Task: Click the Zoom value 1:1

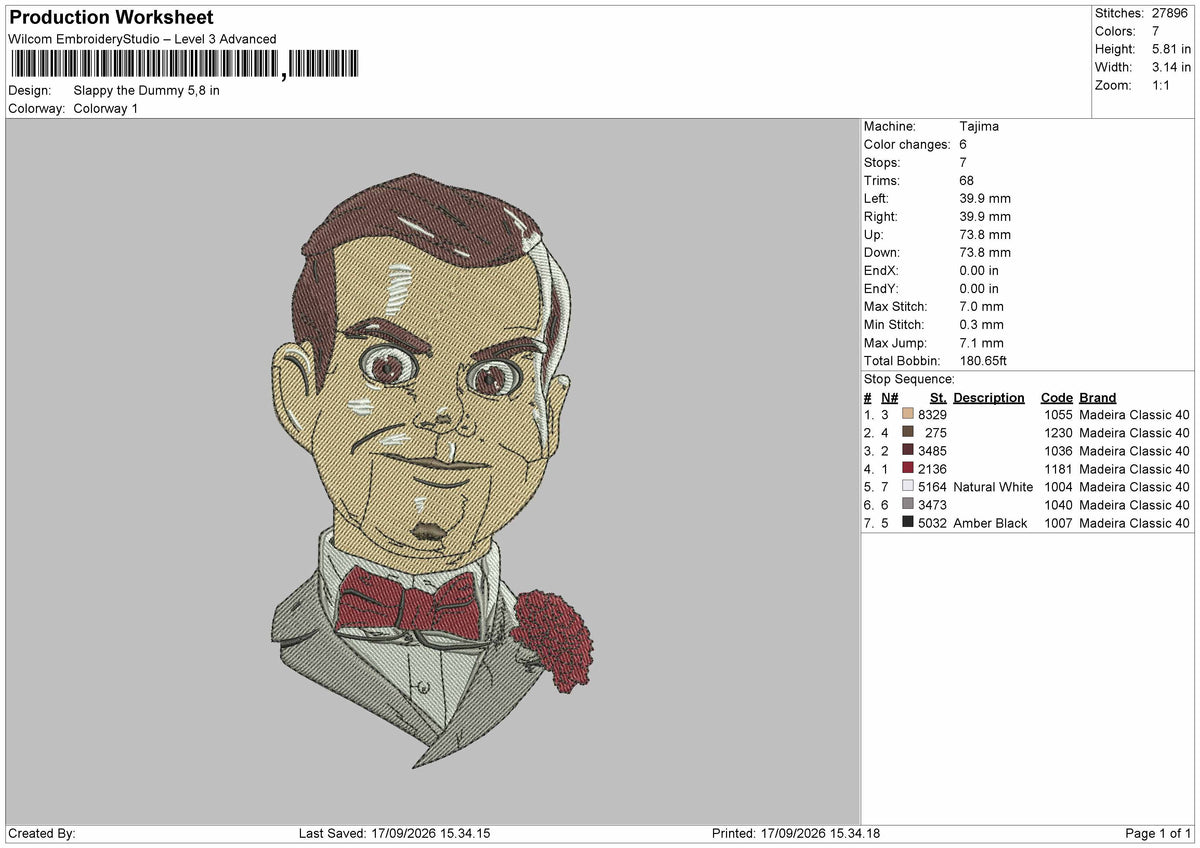Action: [1162, 85]
